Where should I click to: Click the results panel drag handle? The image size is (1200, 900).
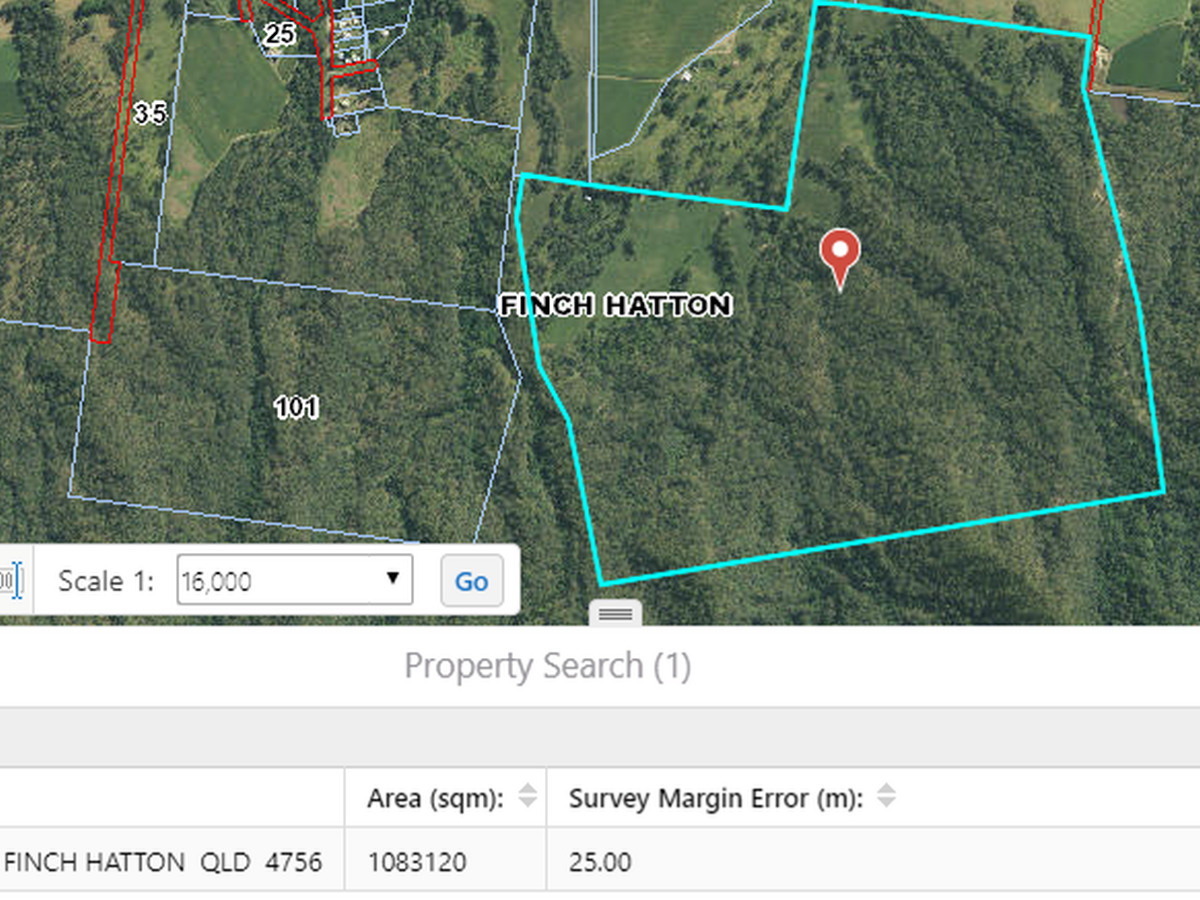615,614
